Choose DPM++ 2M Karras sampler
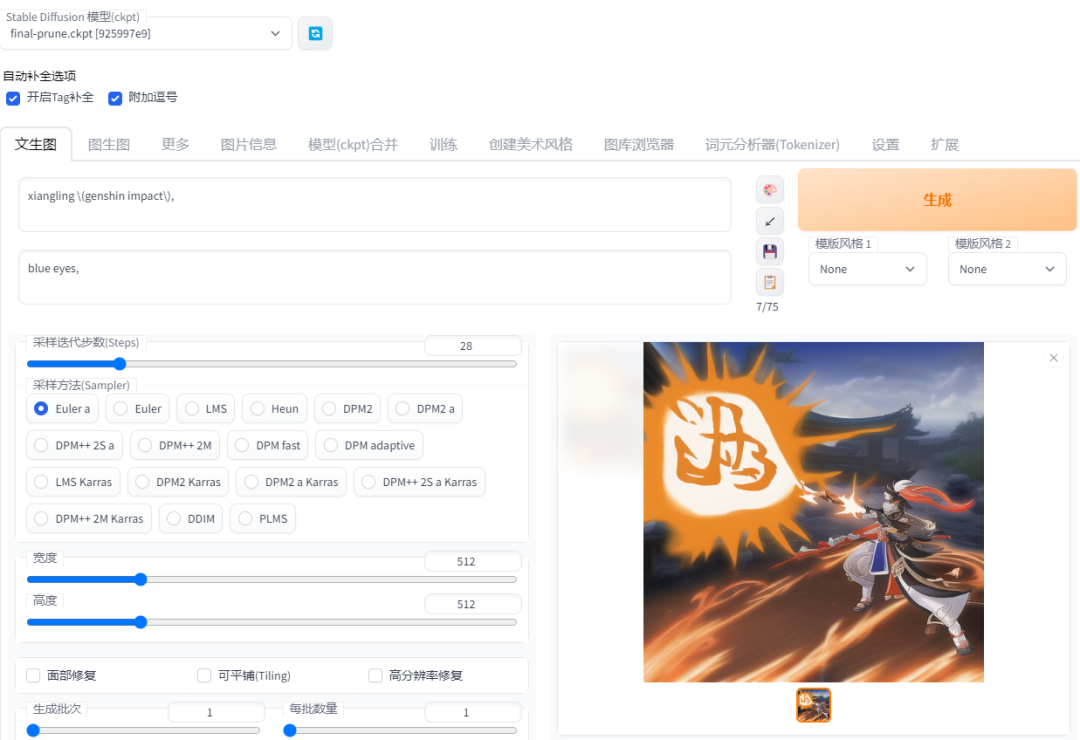This screenshot has height=740, width=1080. (41, 519)
